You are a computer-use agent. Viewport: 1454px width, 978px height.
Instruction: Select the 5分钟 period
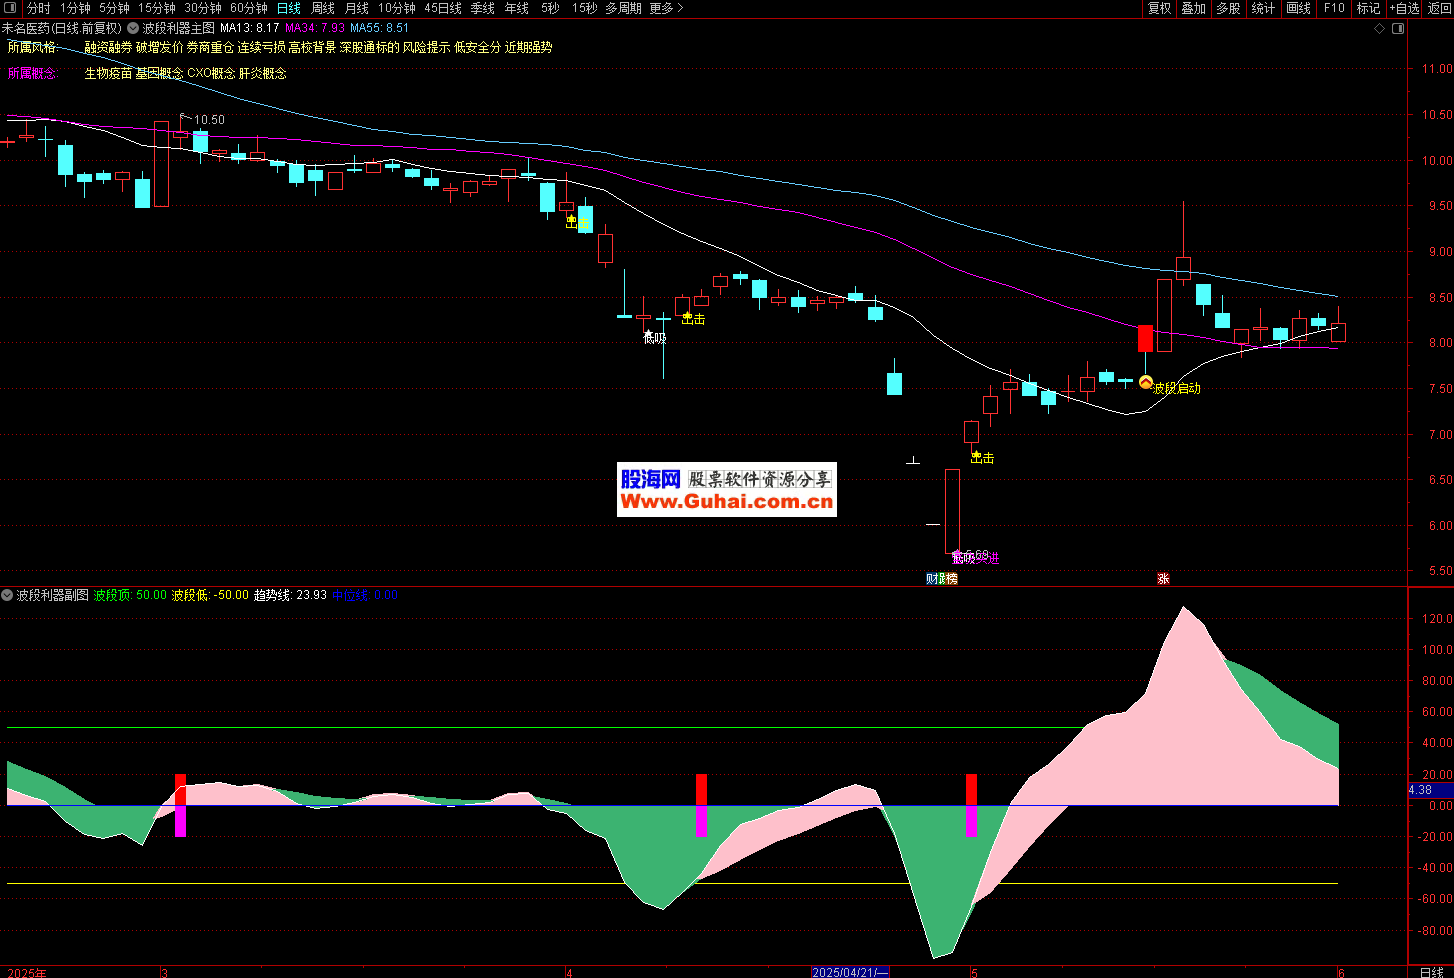(x=114, y=8)
